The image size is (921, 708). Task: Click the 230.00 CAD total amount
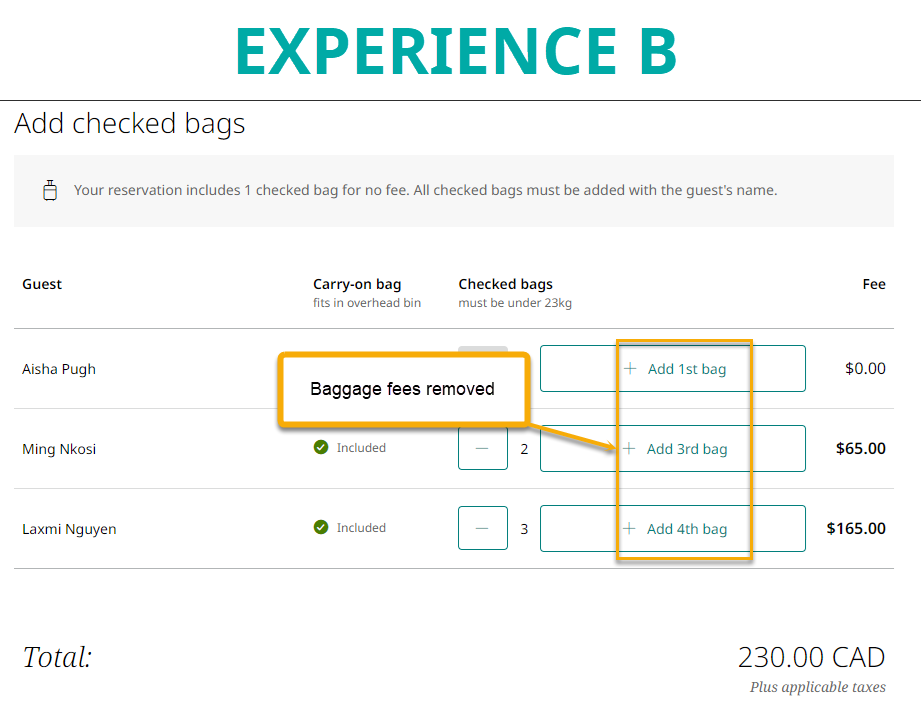pos(811,657)
